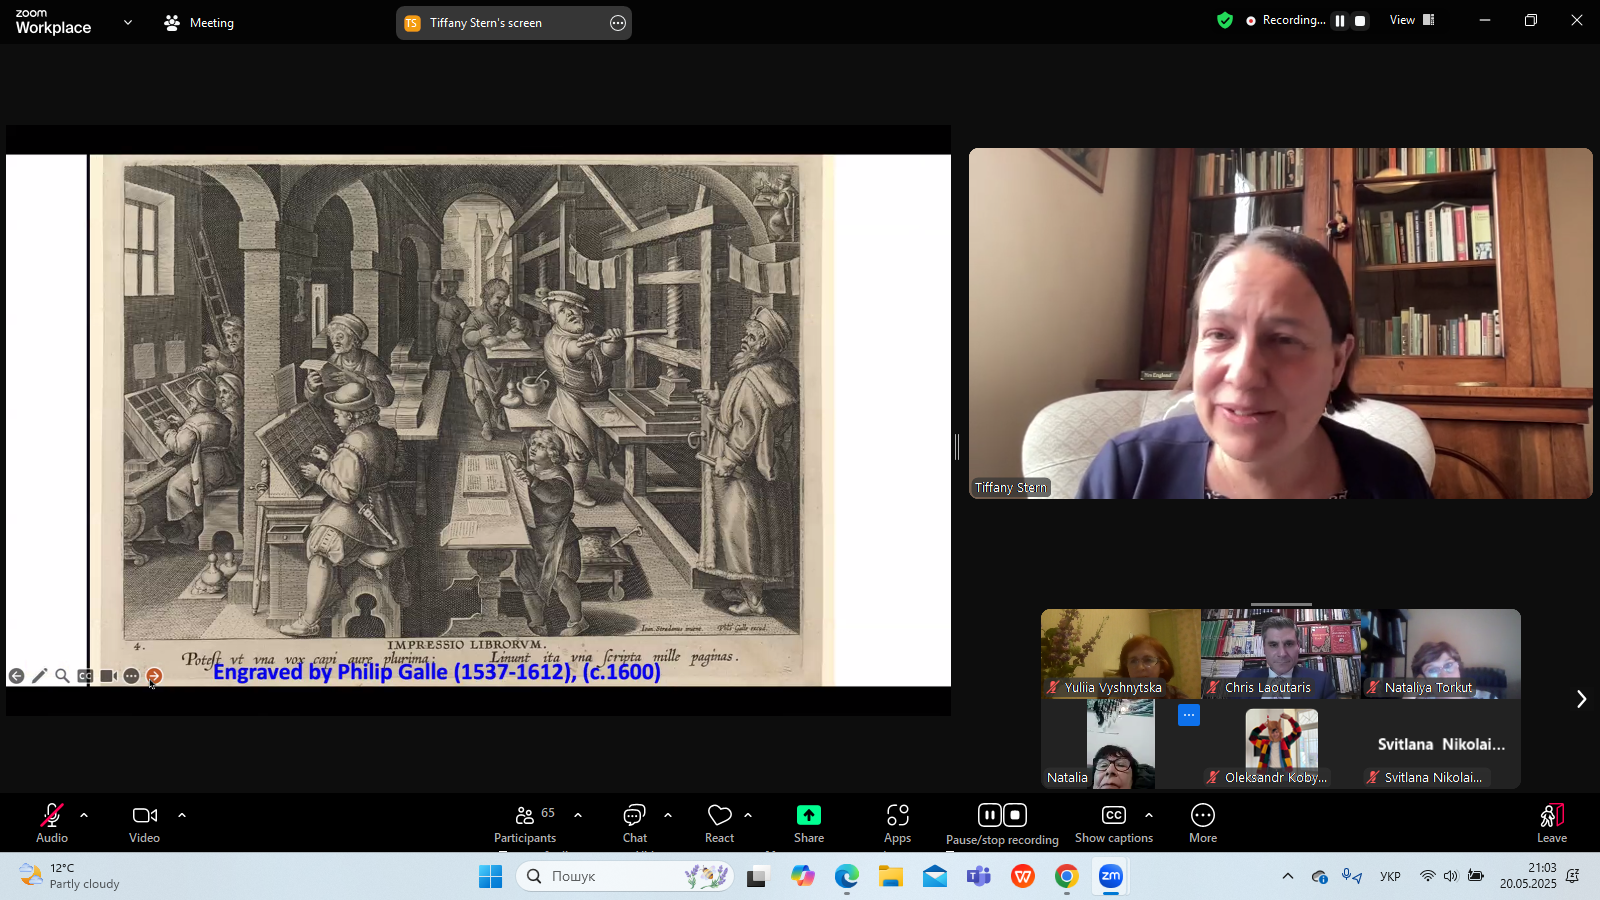Toggle the Video camera button
This screenshot has height=900, width=1600.
pyautogui.click(x=144, y=823)
